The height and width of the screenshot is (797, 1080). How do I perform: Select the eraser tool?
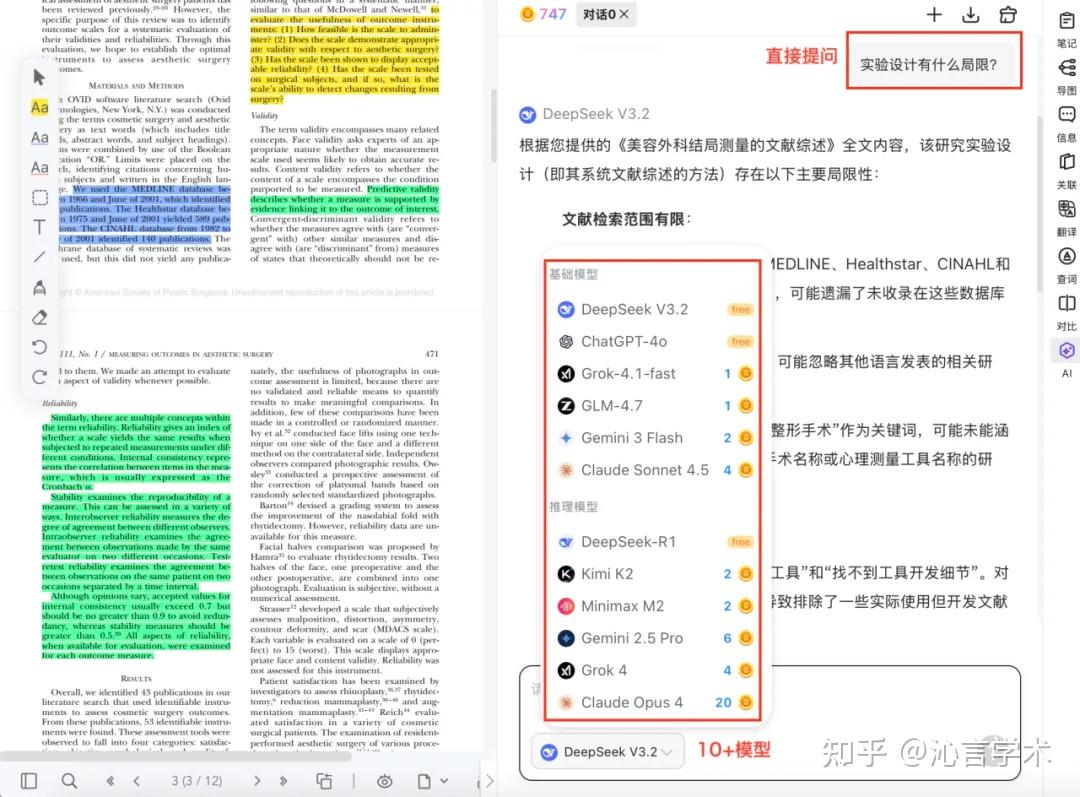[x=39, y=317]
